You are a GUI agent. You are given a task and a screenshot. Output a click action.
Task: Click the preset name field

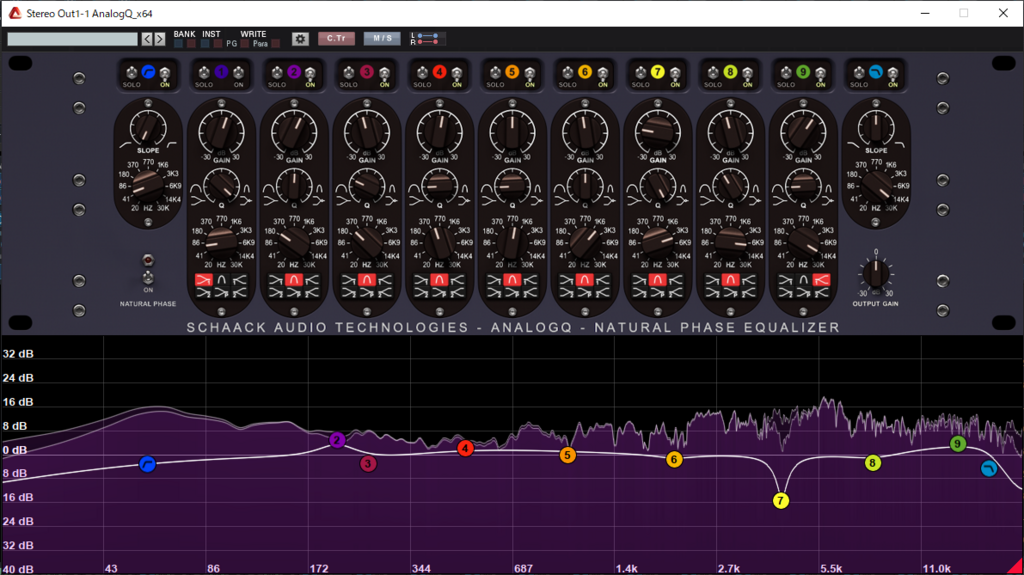(72, 39)
